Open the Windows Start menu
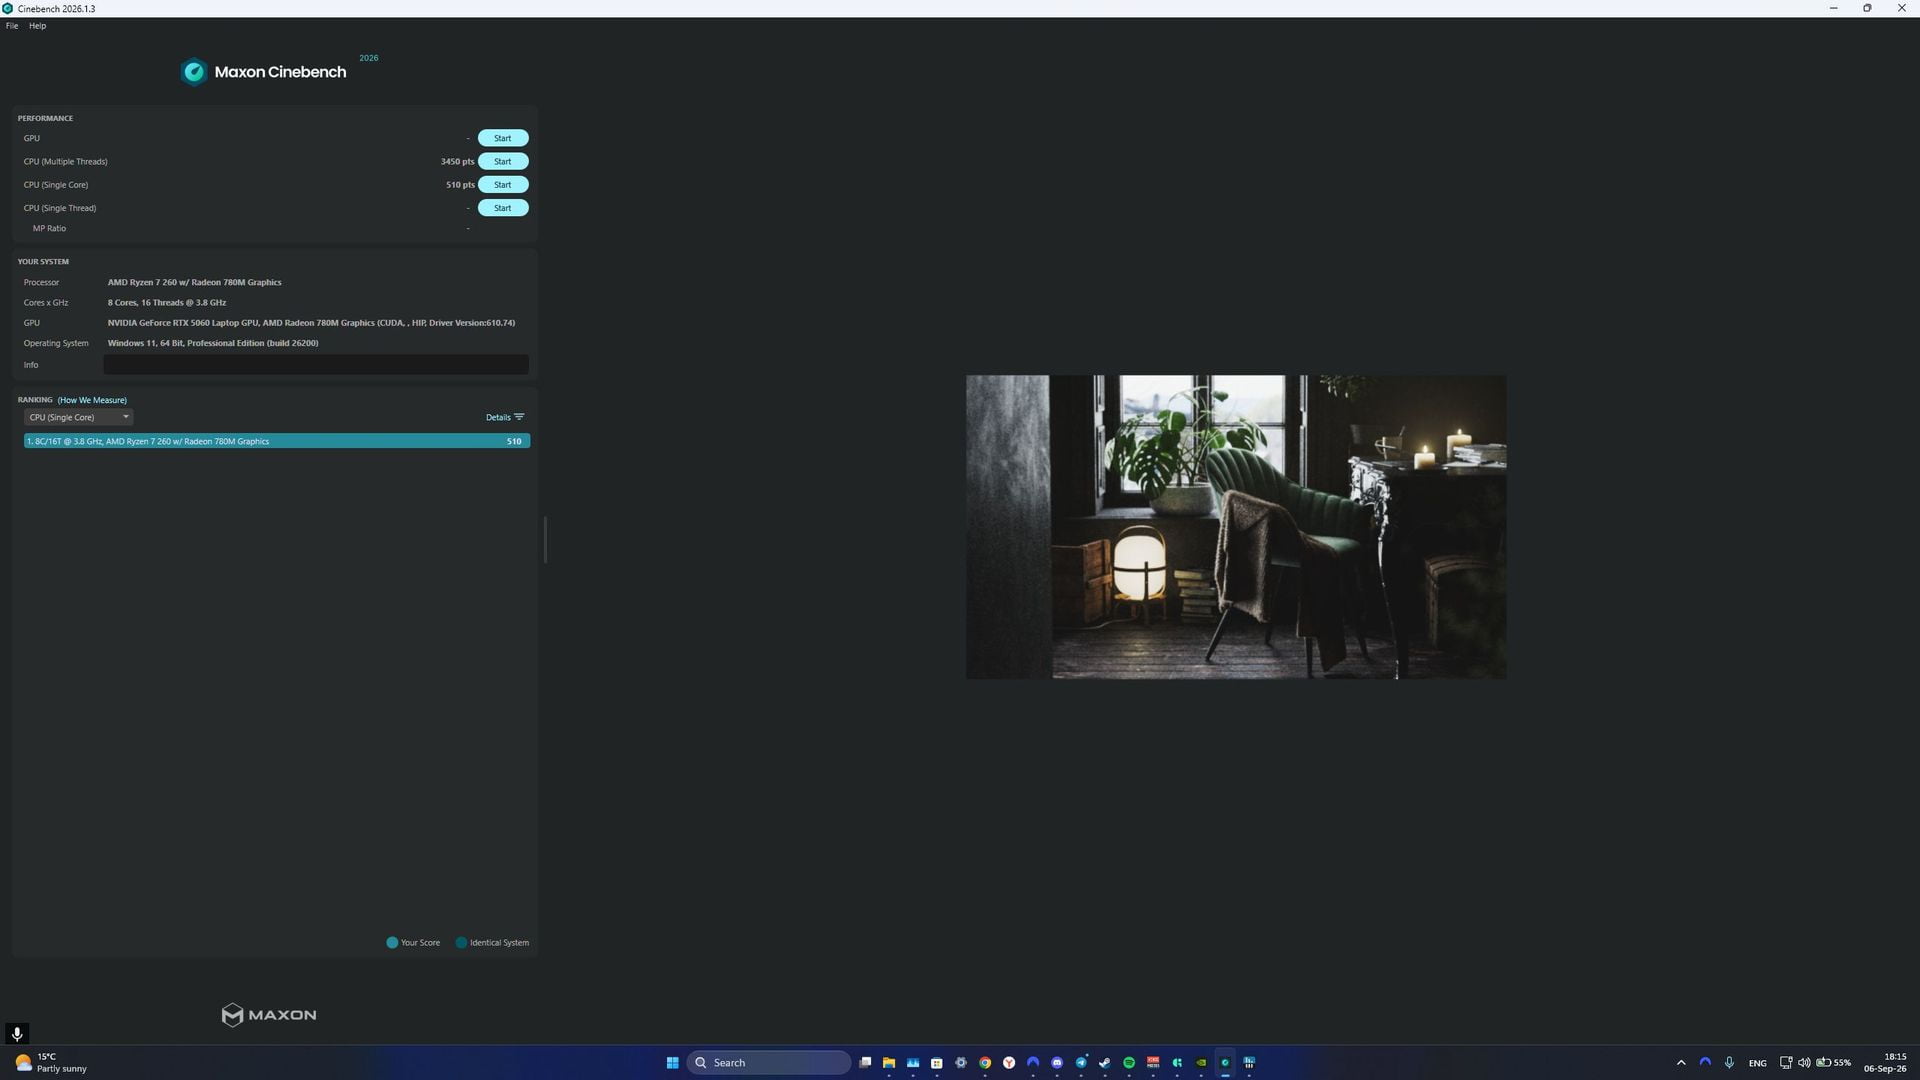 point(673,1063)
